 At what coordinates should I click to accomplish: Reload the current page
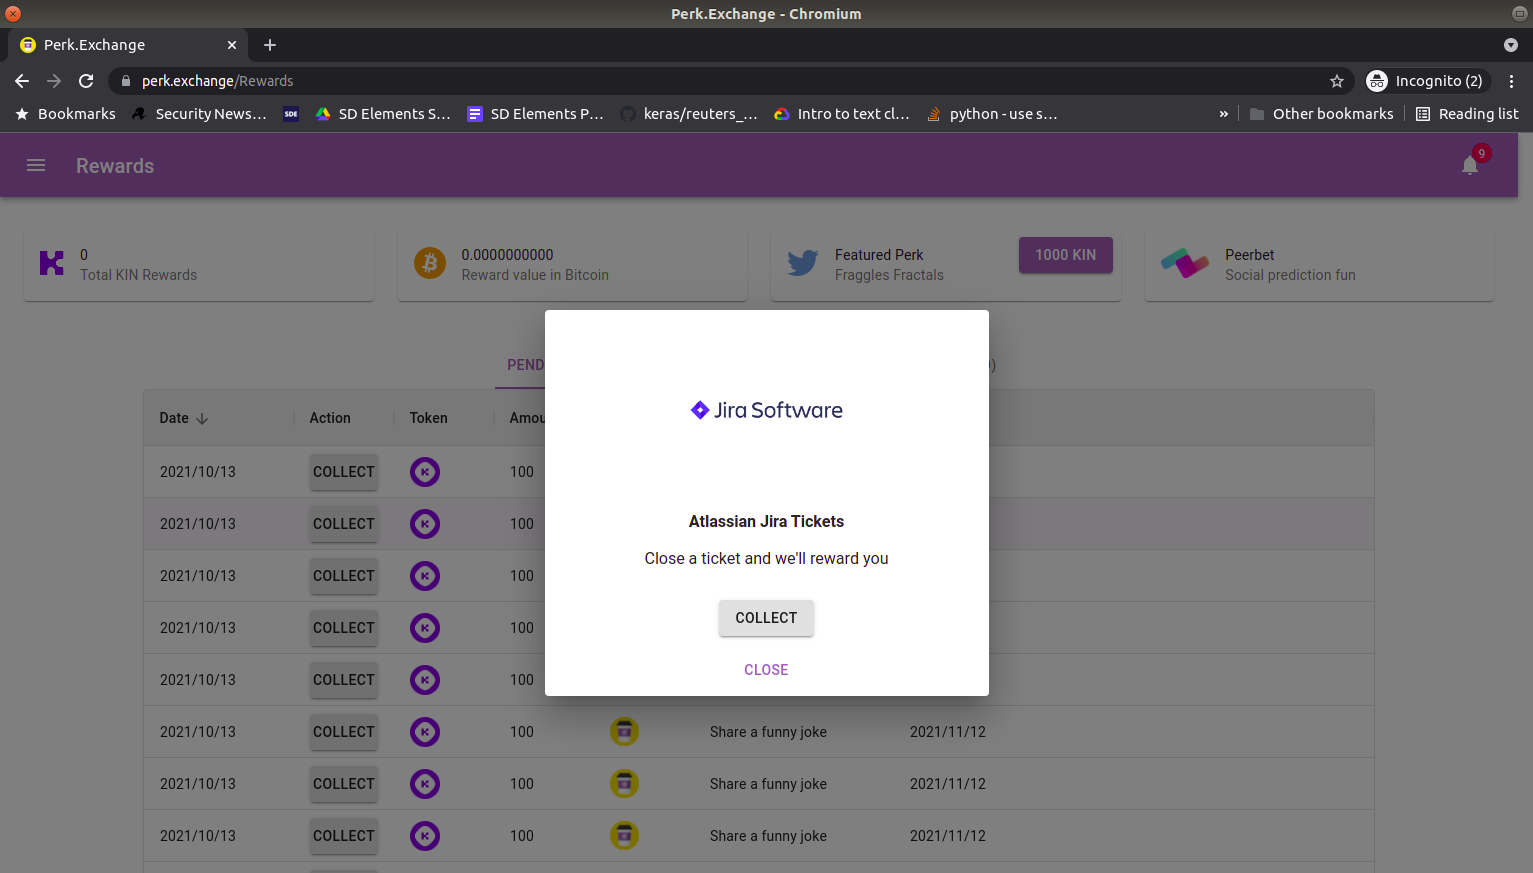(x=86, y=81)
